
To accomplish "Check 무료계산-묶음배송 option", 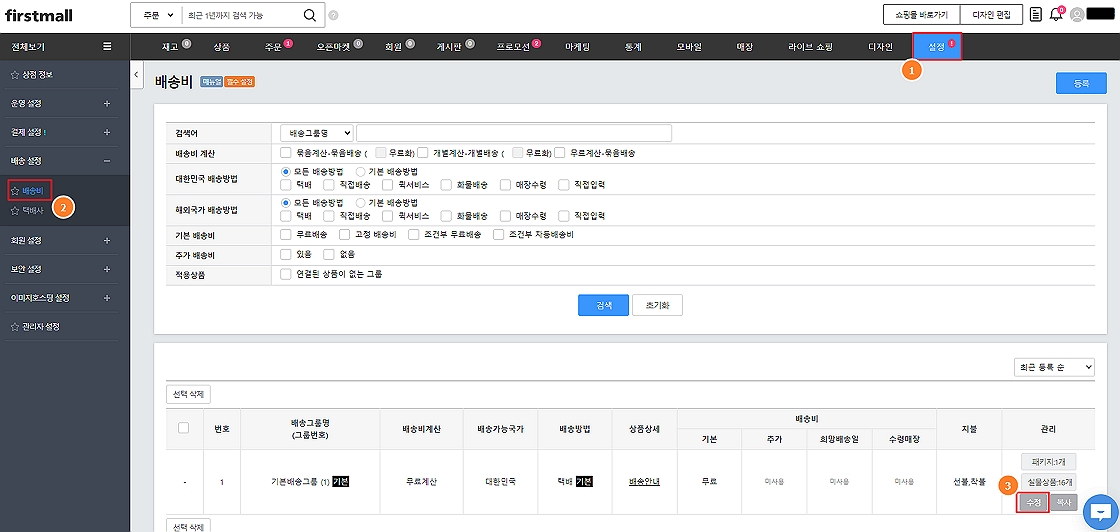I will tap(559, 152).
